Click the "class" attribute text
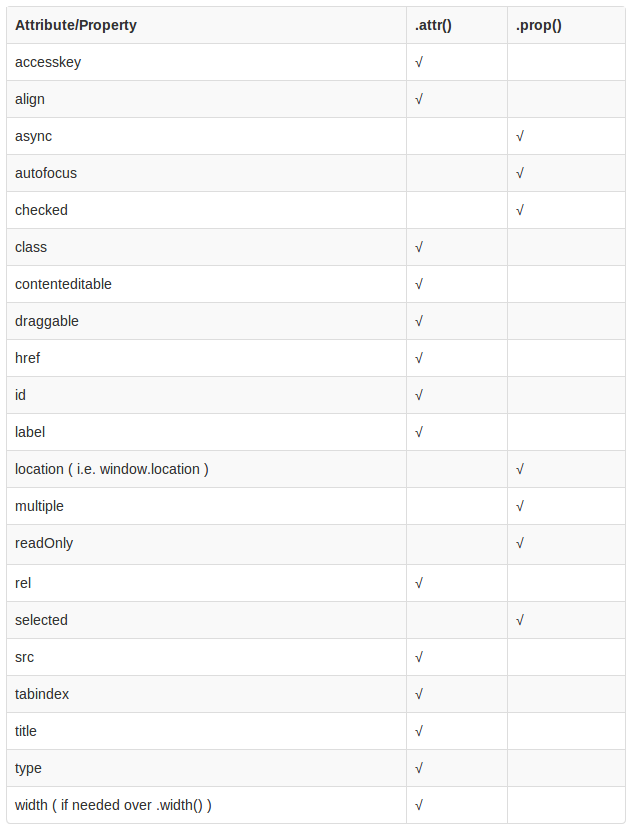The width and height of the screenshot is (634, 836). pos(31,248)
